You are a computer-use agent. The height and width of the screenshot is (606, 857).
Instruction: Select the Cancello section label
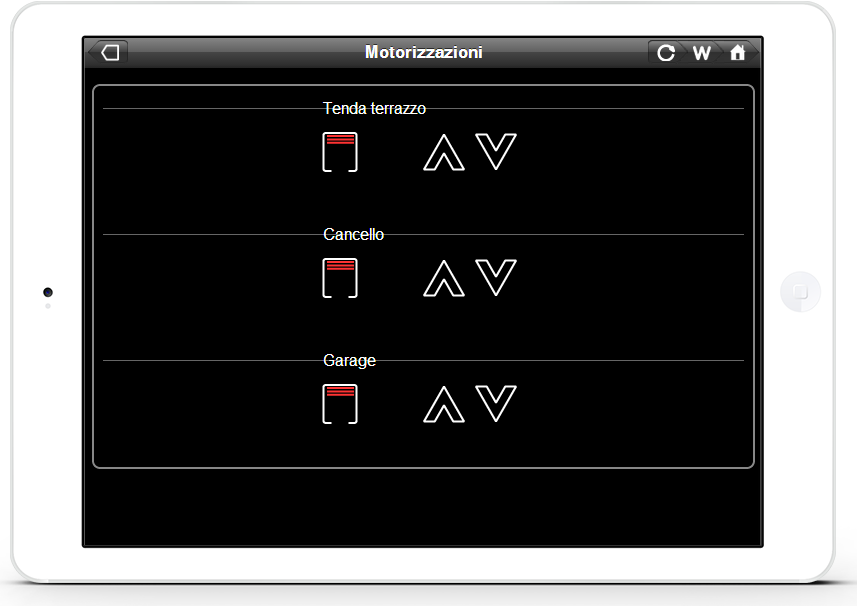pyautogui.click(x=354, y=234)
